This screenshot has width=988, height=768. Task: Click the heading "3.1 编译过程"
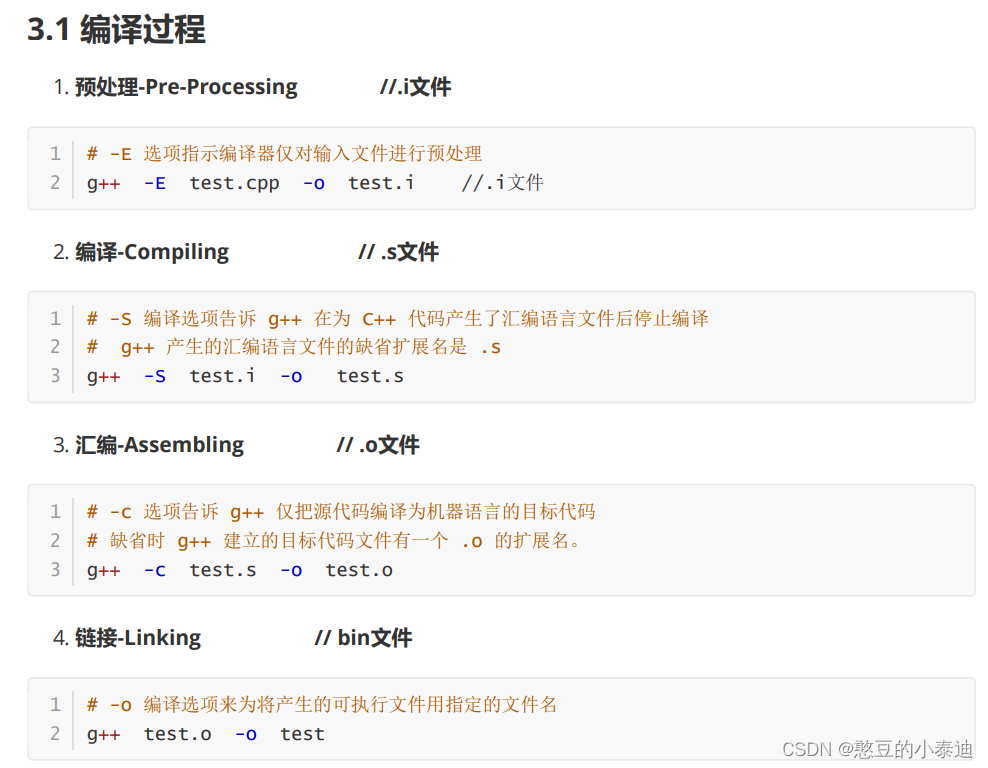point(117,29)
